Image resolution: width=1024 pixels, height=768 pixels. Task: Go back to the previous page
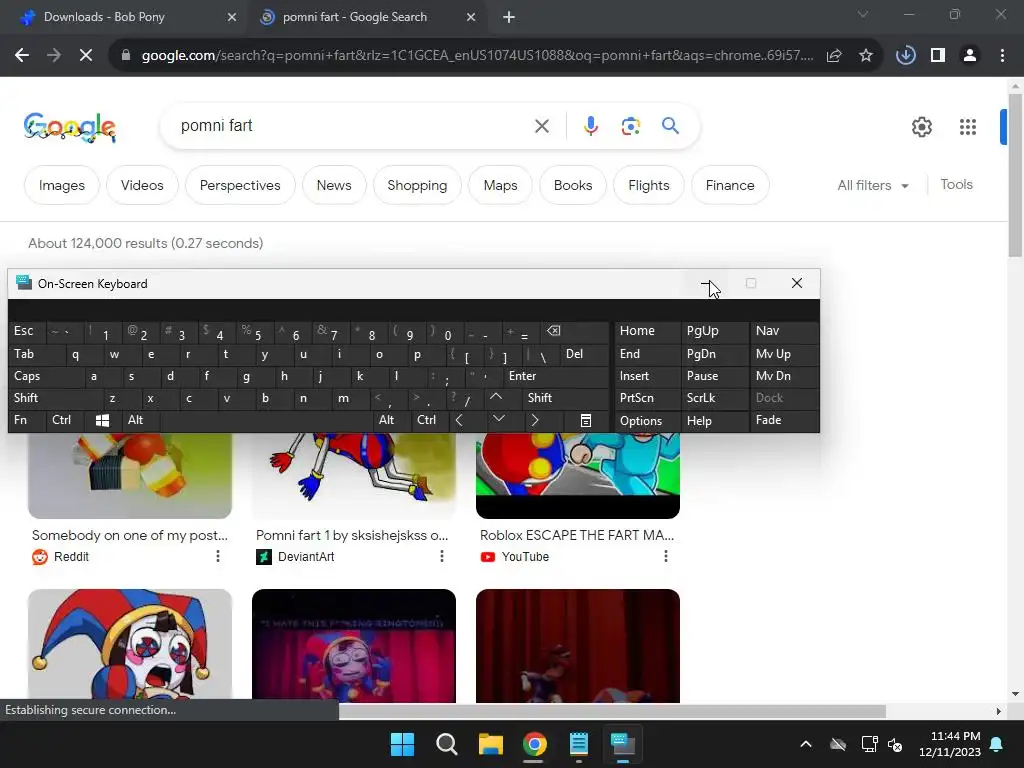coord(22,56)
